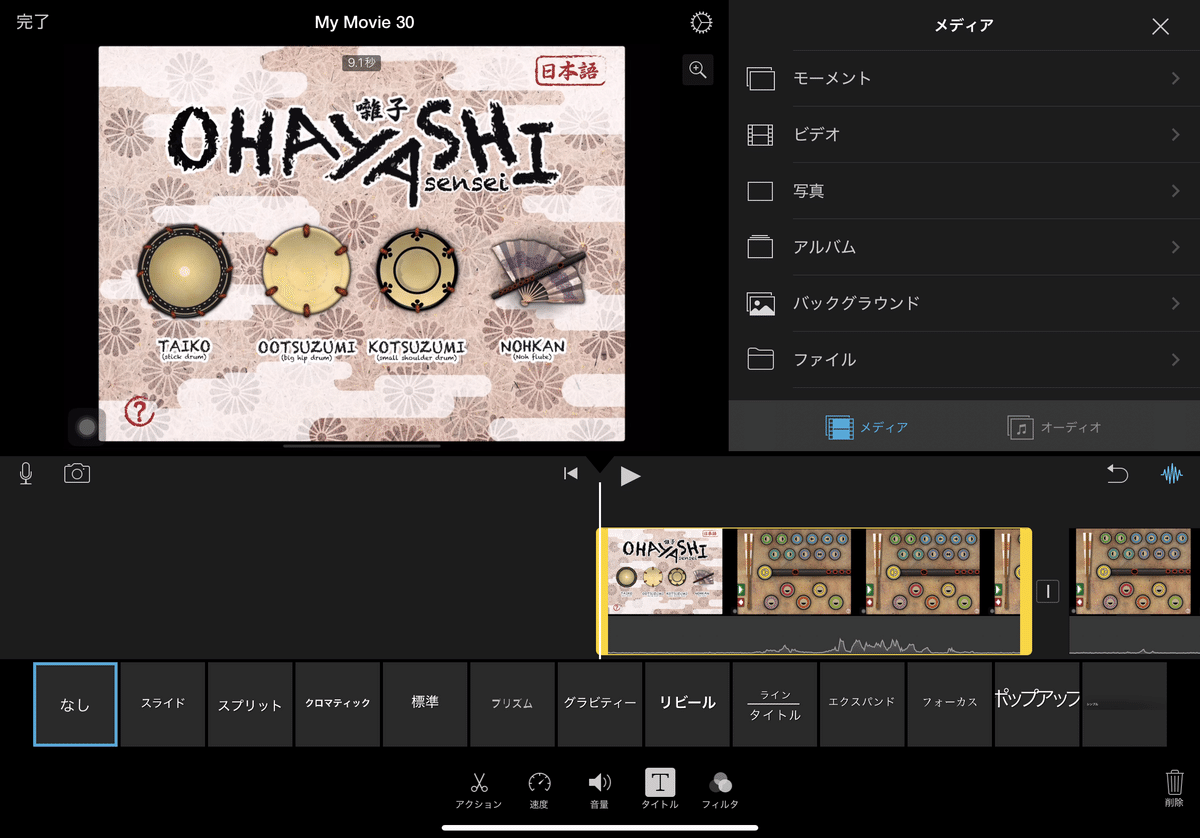
Task: Expand the 写真 row chevron
Action: (1176, 191)
